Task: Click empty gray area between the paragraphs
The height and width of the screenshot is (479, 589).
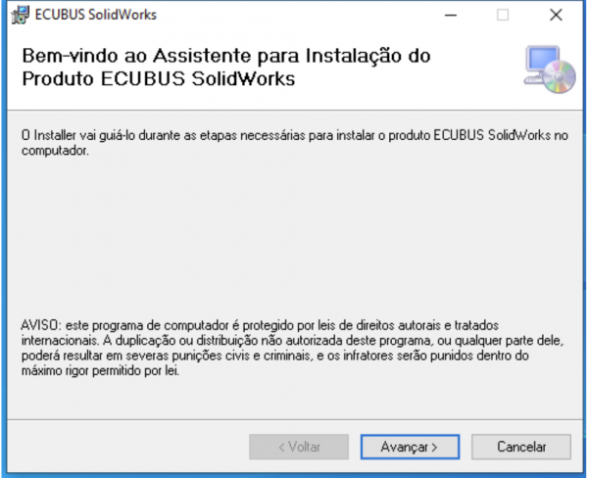Action: pos(294,237)
